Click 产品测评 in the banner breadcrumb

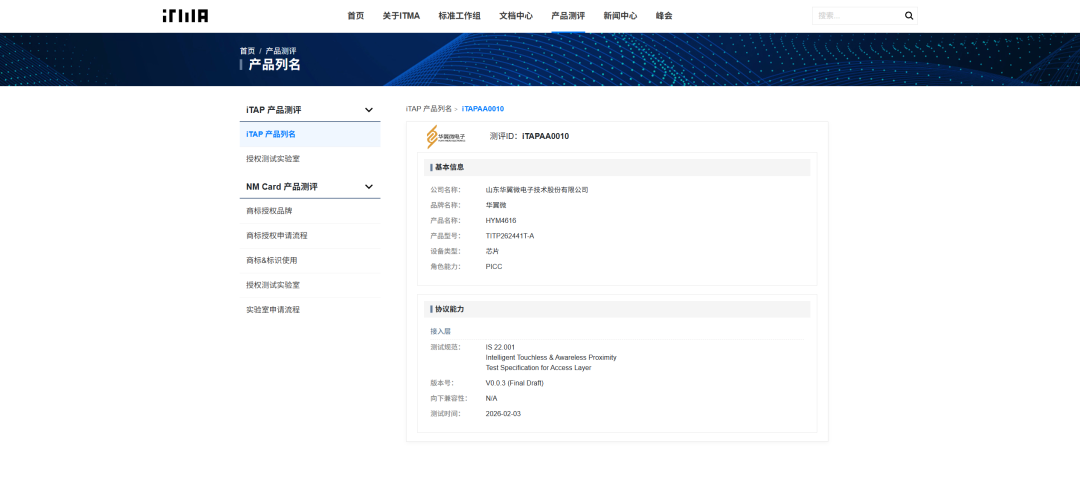(x=281, y=51)
